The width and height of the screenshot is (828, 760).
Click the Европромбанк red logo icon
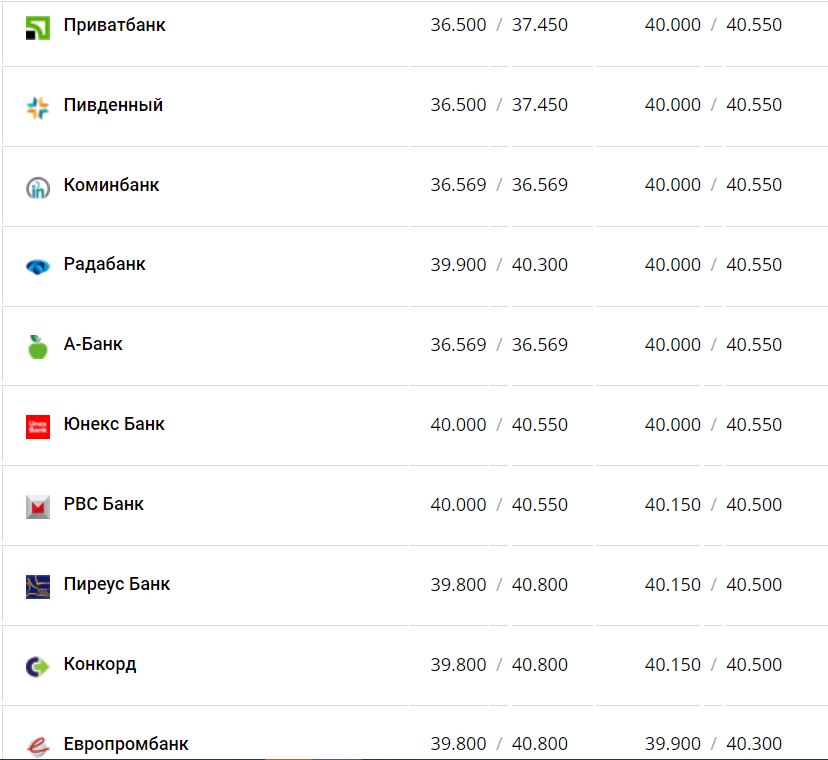pyautogui.click(x=38, y=745)
